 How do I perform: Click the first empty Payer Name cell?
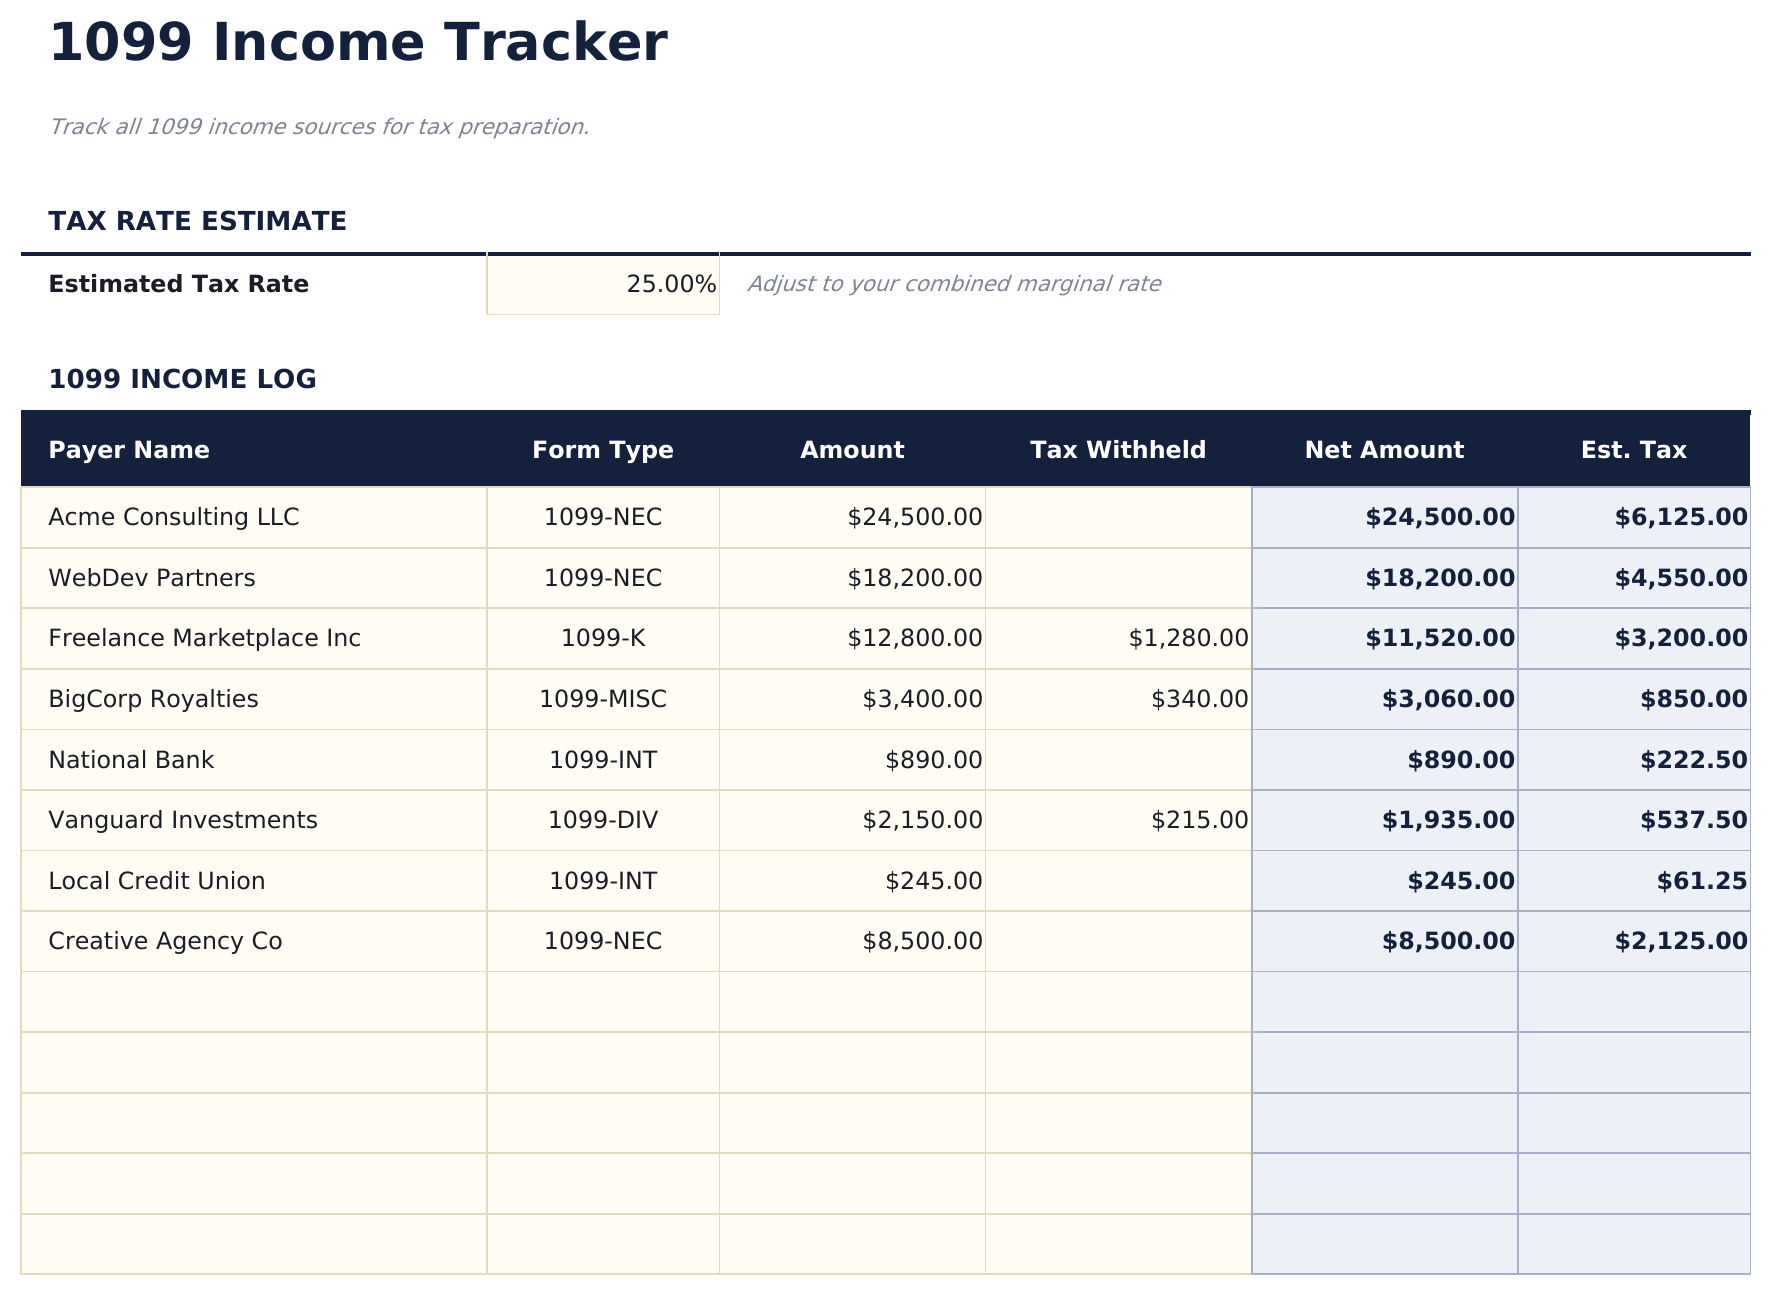pos(250,1000)
